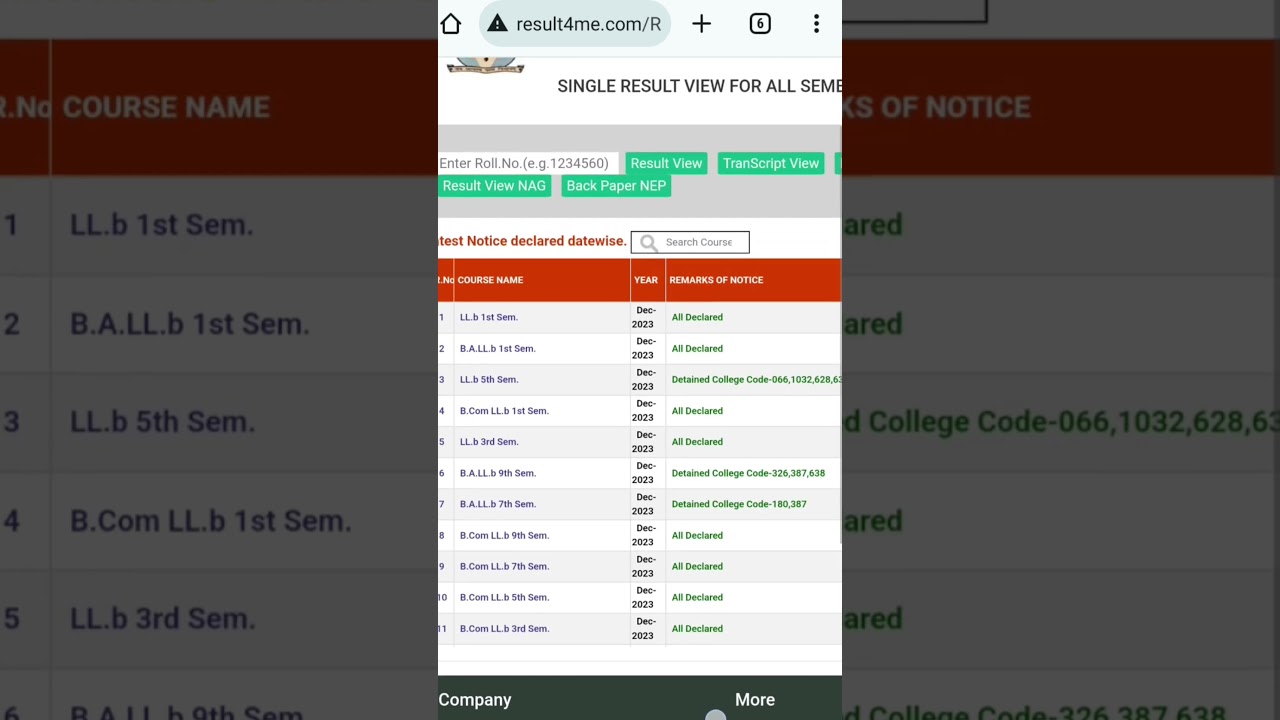Click in the Search Course box

click(x=690, y=242)
